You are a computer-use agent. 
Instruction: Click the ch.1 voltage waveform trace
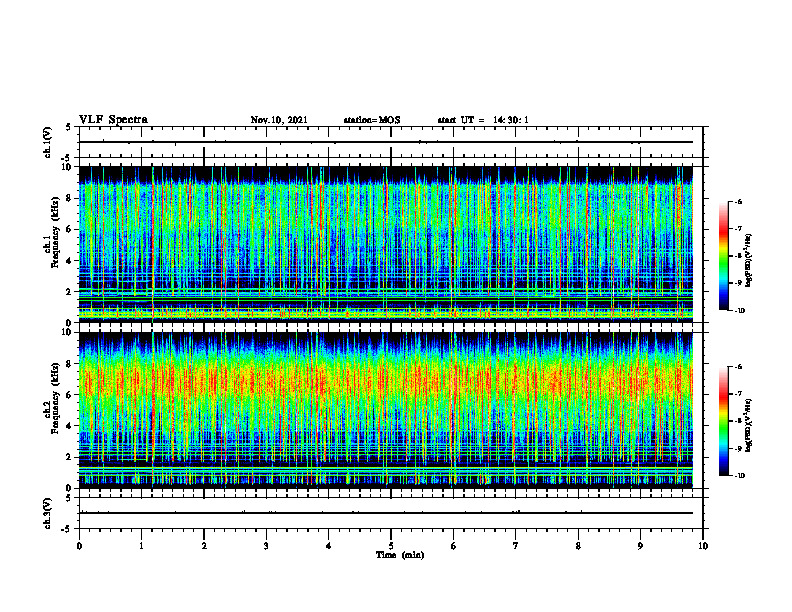pos(386,142)
